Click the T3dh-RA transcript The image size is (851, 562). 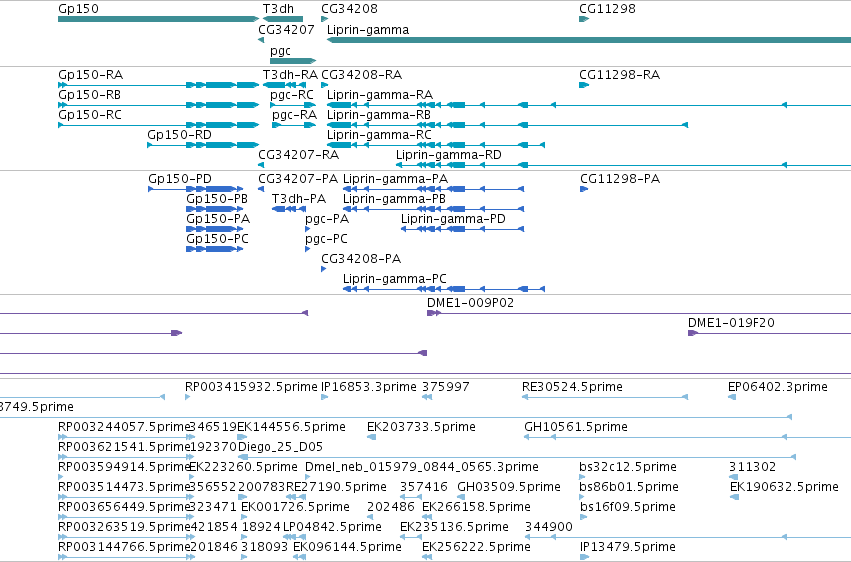click(x=283, y=85)
